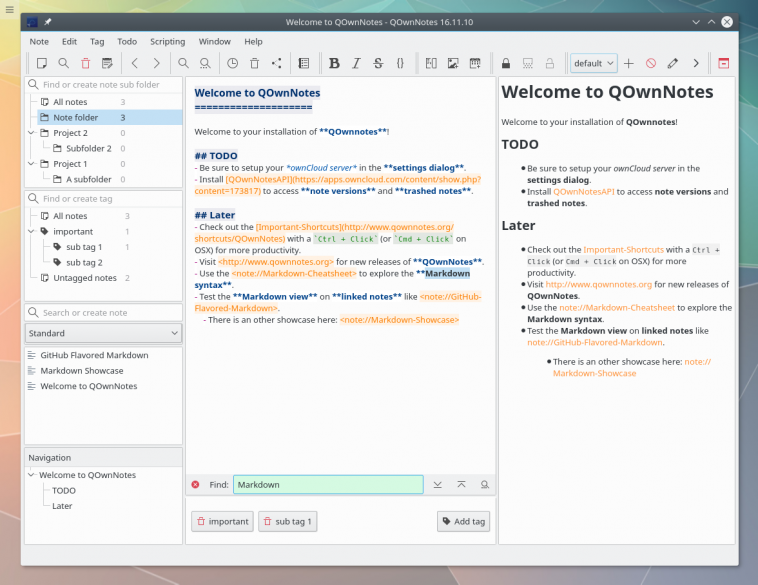Click the Find text field containing Markdown

[x=327, y=485]
